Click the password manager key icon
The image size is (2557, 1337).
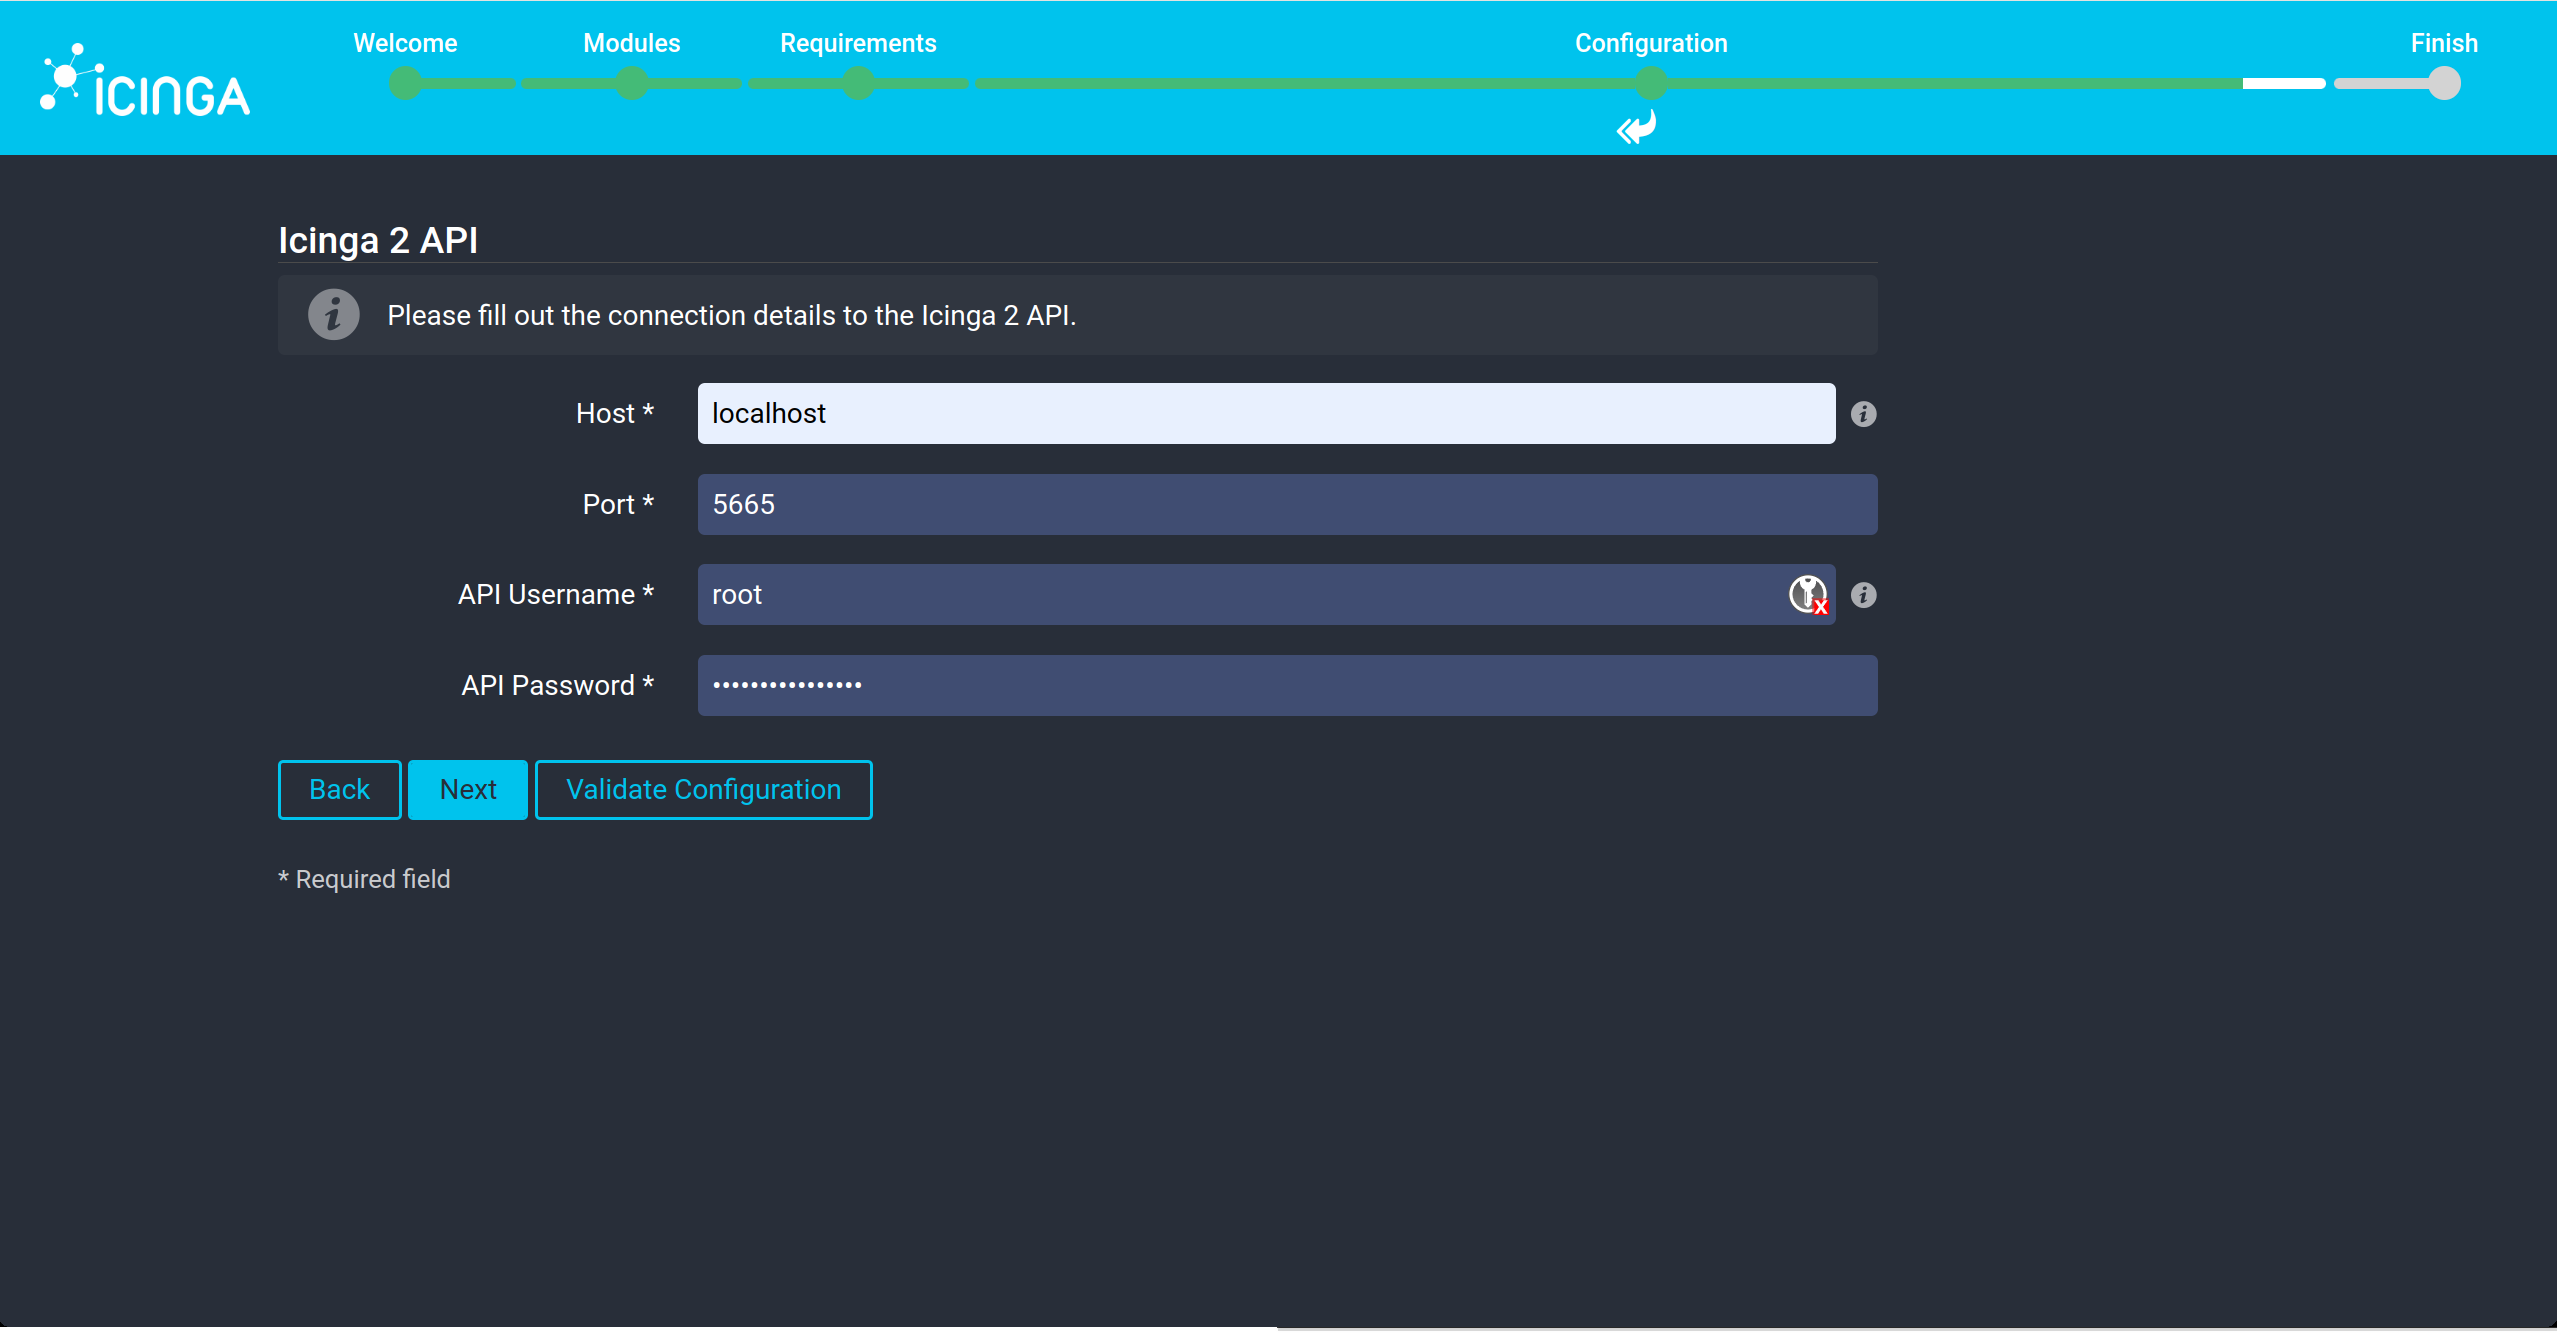1808,595
